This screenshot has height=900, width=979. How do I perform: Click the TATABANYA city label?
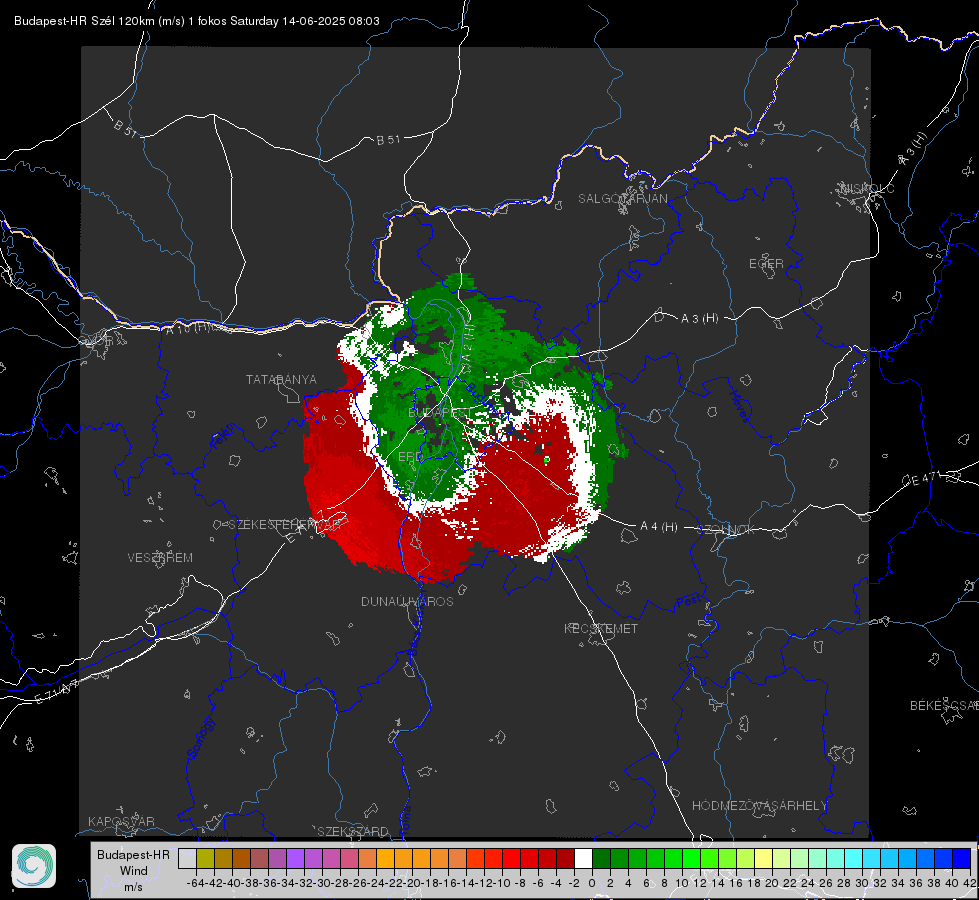(x=281, y=380)
